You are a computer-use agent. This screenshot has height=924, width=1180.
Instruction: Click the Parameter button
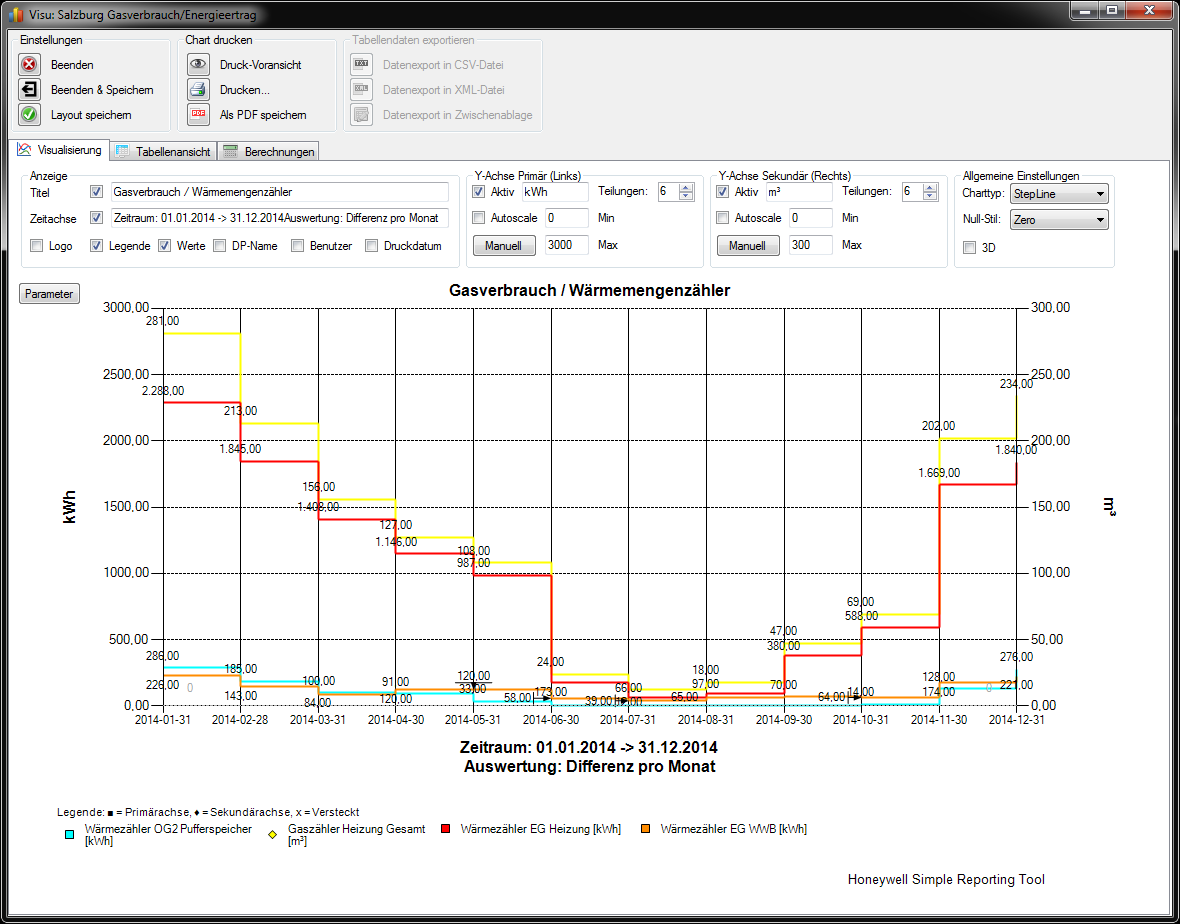coord(49,294)
